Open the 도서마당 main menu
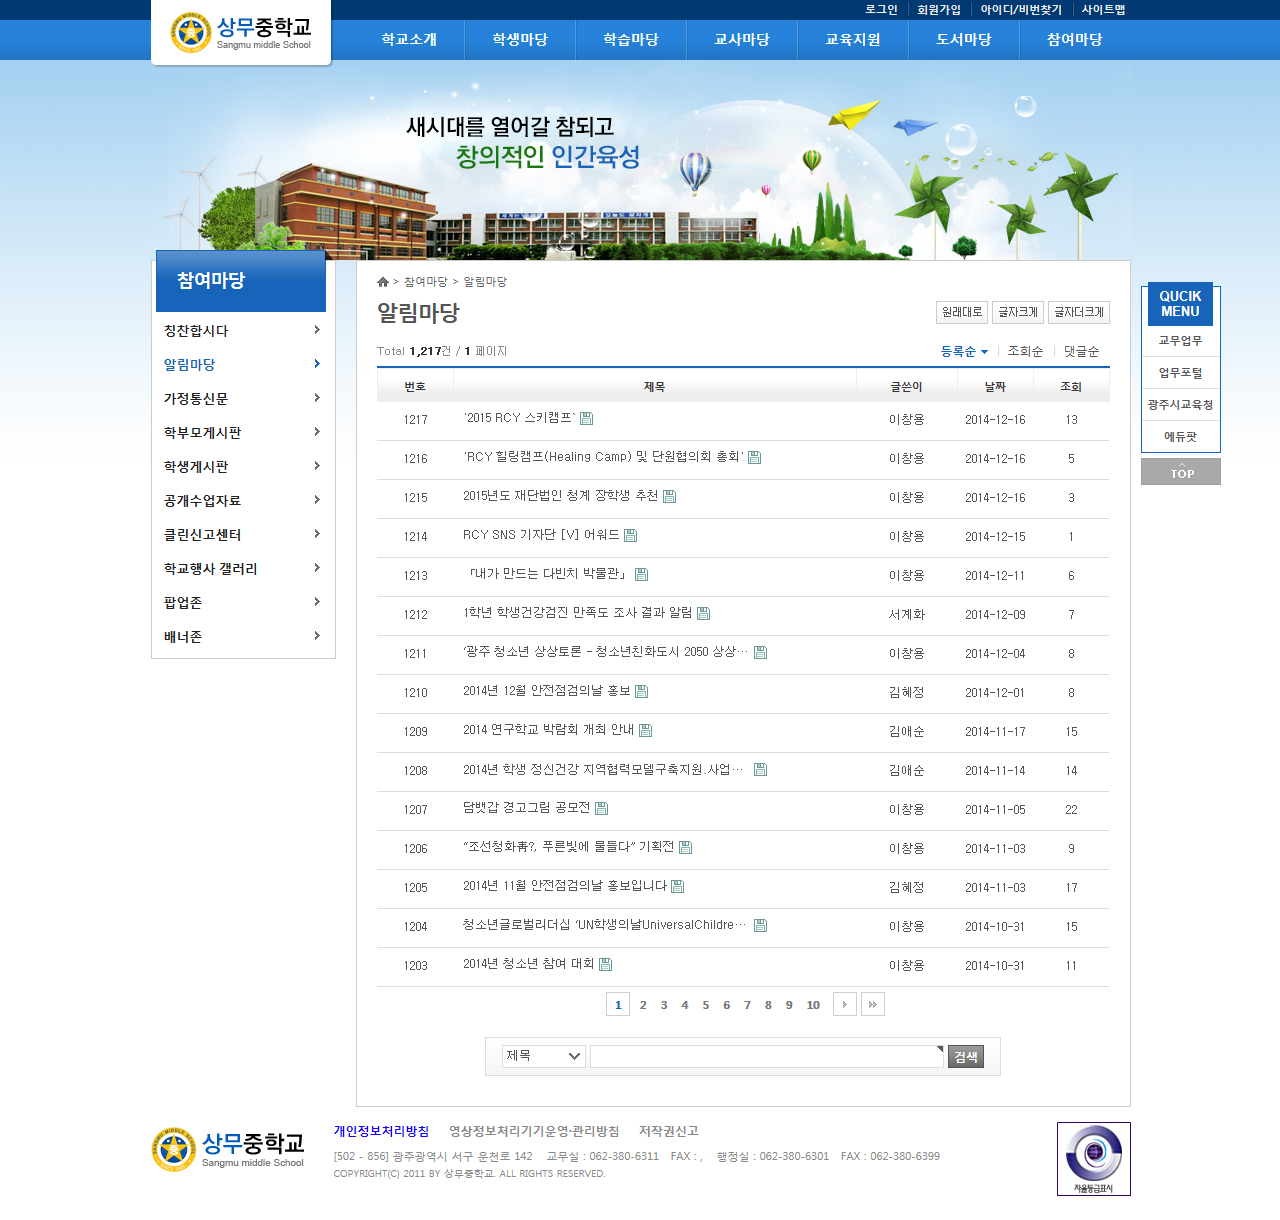1280x1220 pixels. point(963,40)
